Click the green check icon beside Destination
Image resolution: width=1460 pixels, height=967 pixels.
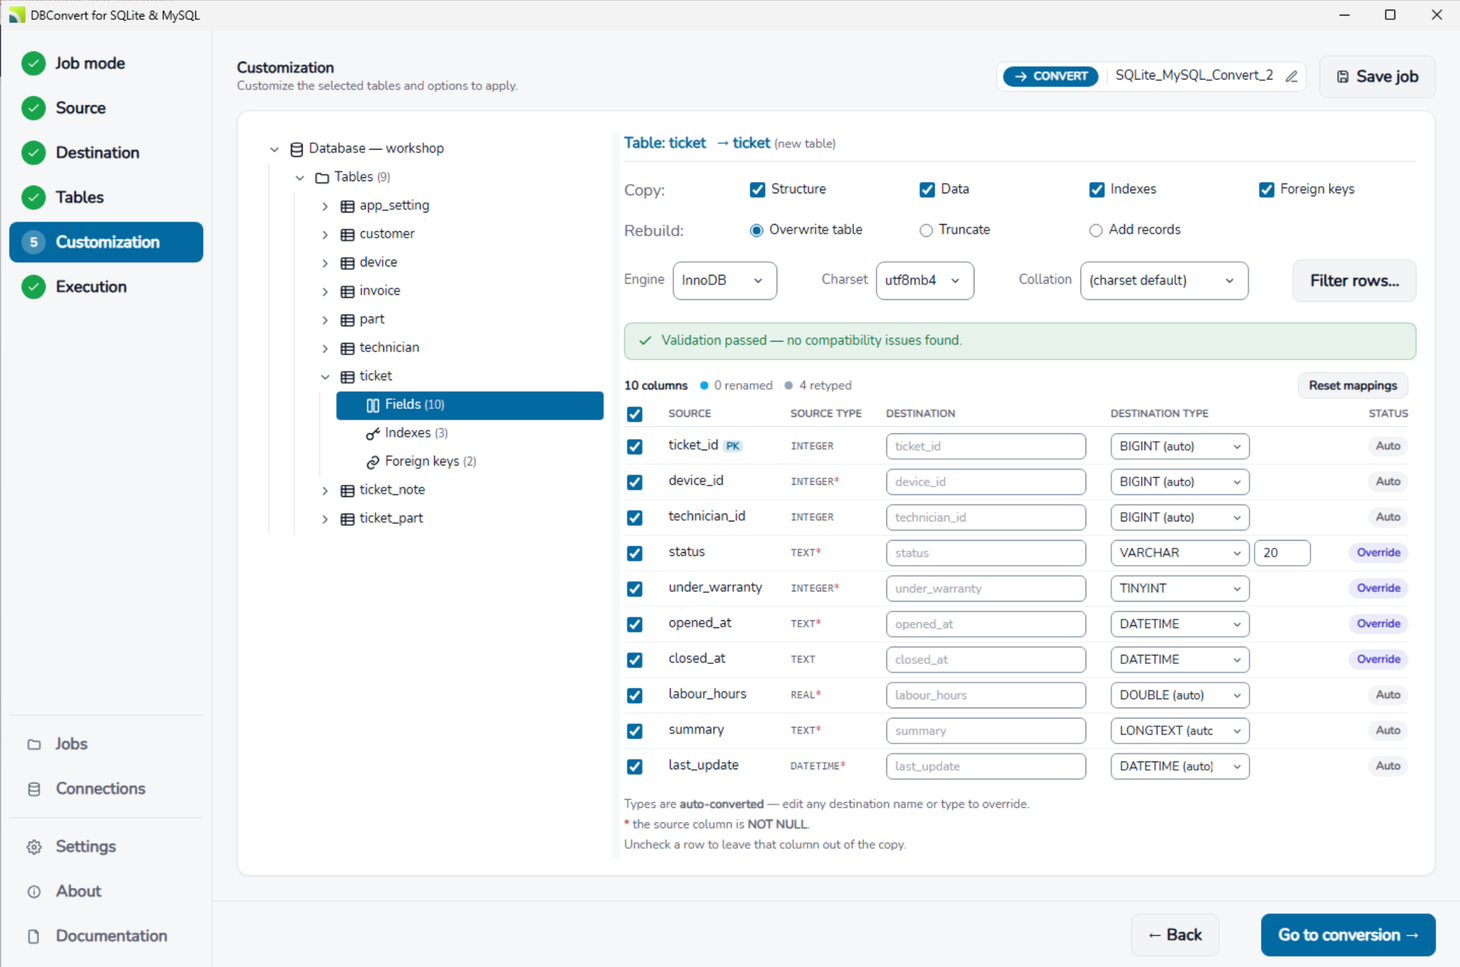pyautogui.click(x=34, y=153)
